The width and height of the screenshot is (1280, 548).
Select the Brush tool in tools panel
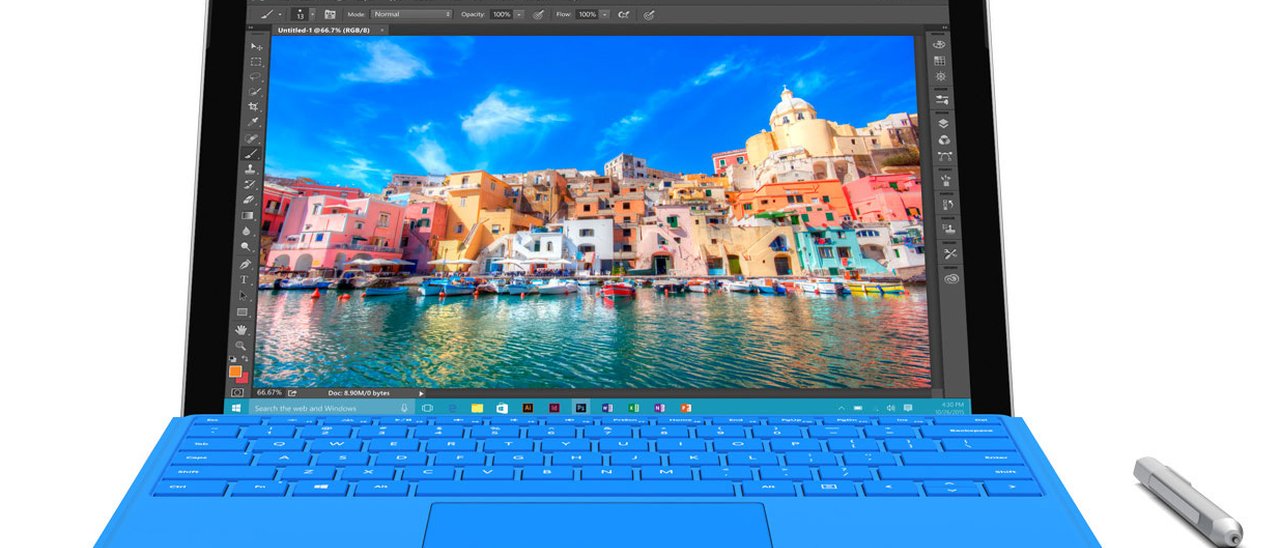[x=252, y=154]
